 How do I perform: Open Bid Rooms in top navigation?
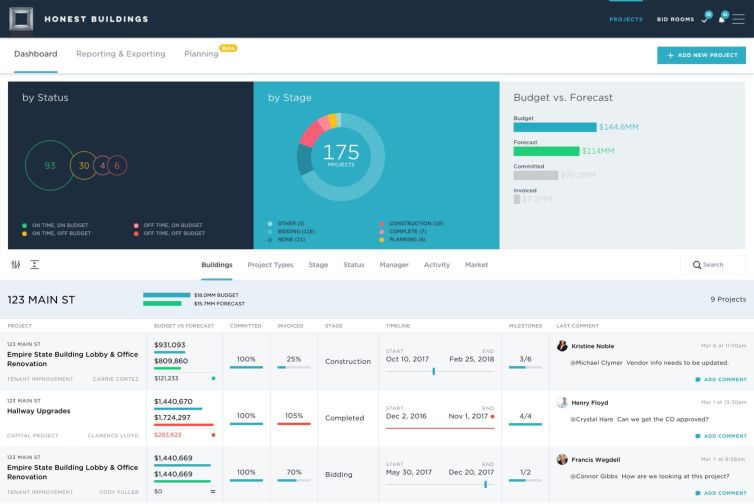pos(676,19)
